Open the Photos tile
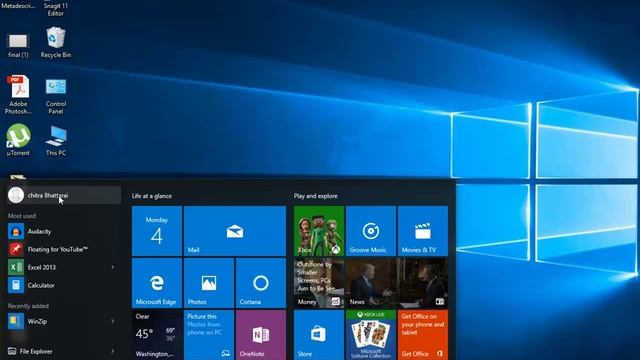 pyautogui.click(x=209, y=283)
